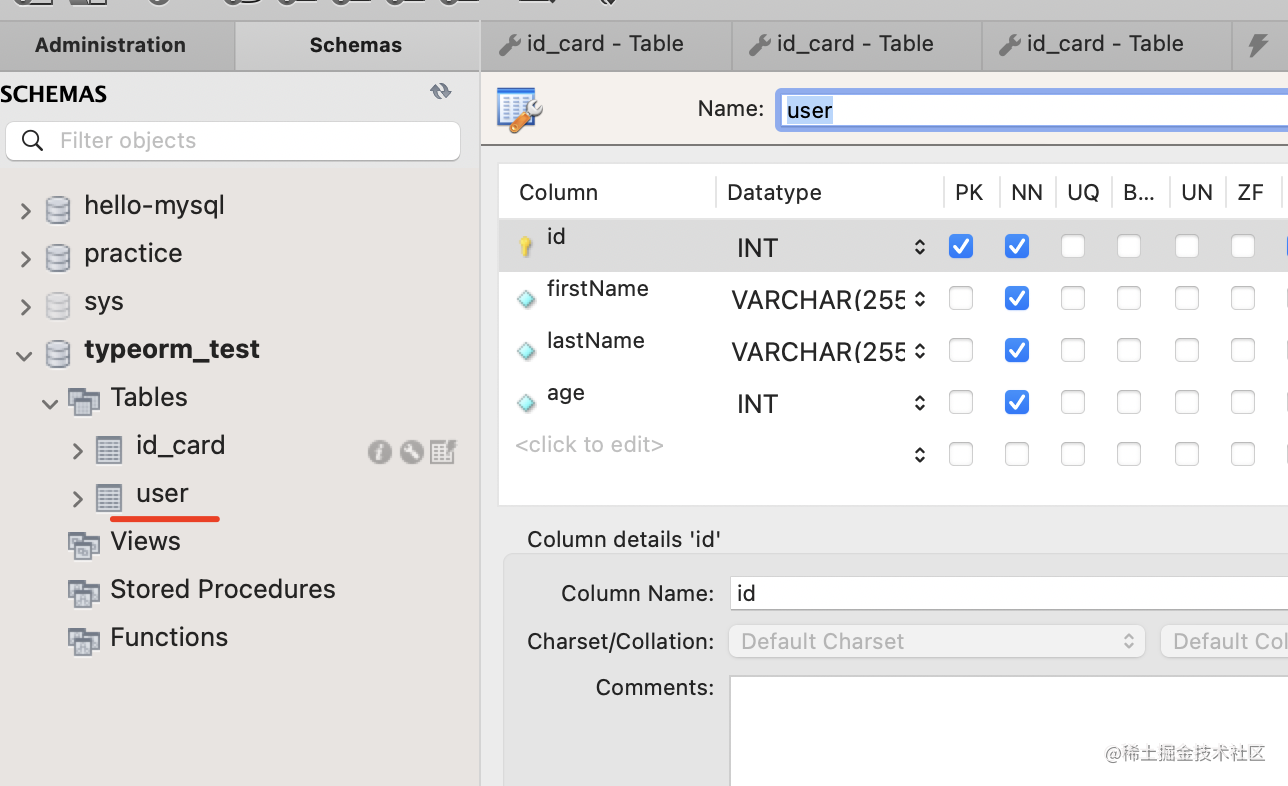Viewport: 1288px width, 786px height.
Task: Click the table editor icon beside Name
Action: coord(519,109)
